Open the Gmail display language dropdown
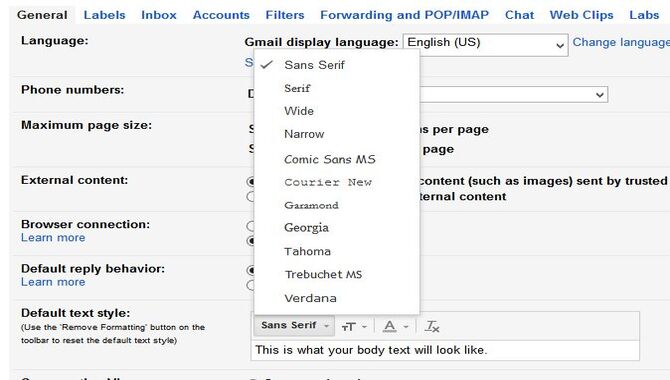Viewport: 670px width, 380px height. click(485, 44)
